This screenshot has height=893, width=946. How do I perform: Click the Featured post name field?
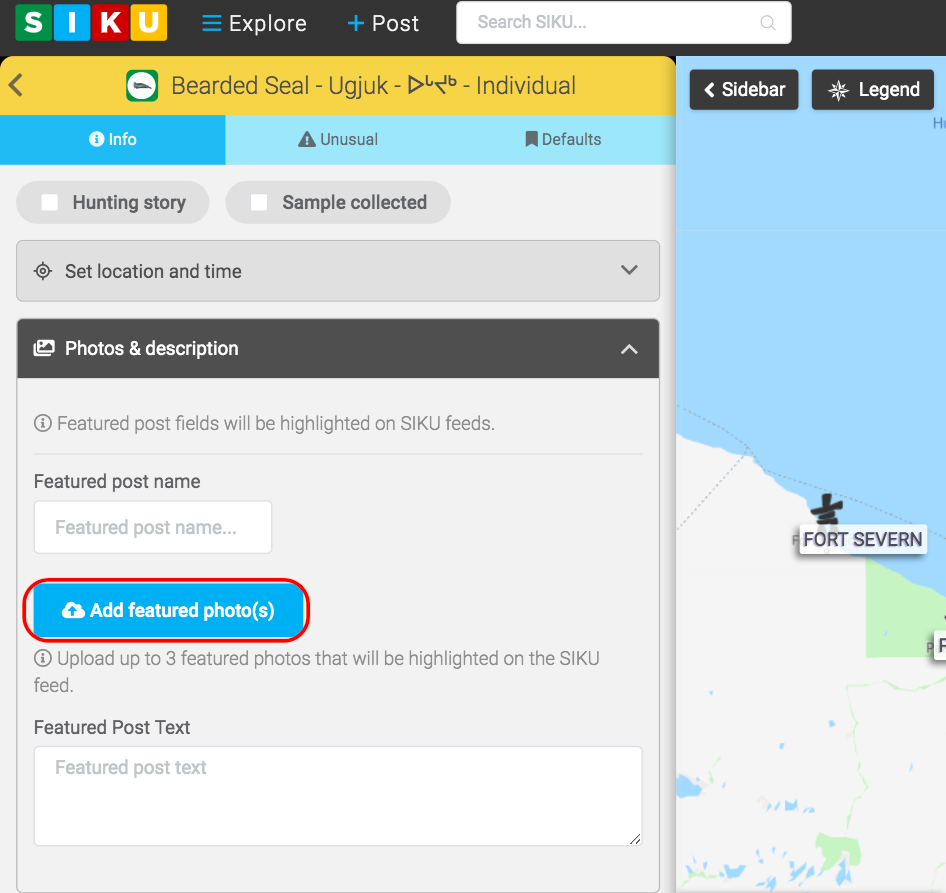pos(153,527)
